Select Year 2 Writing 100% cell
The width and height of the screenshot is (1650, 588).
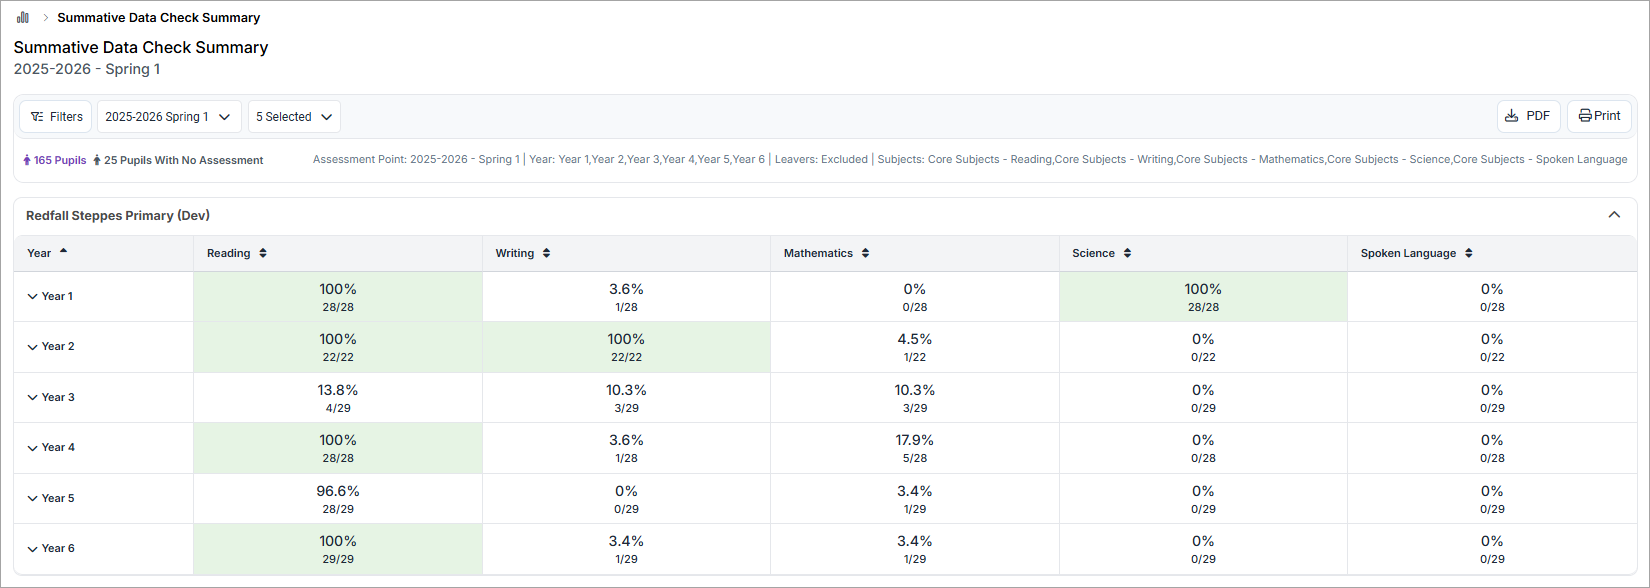point(626,347)
